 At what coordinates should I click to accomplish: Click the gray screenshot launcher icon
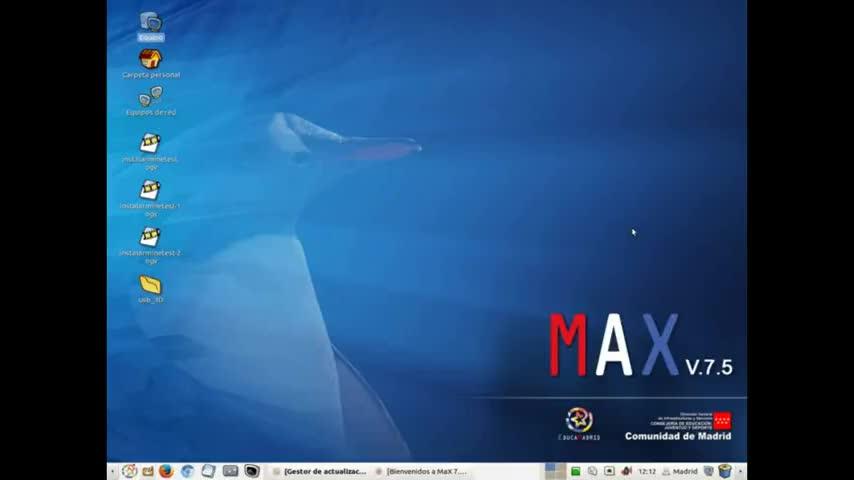tap(230, 471)
